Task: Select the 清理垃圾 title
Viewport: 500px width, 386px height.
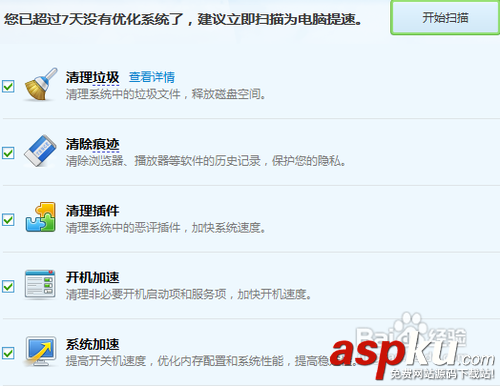Action: 92,77
